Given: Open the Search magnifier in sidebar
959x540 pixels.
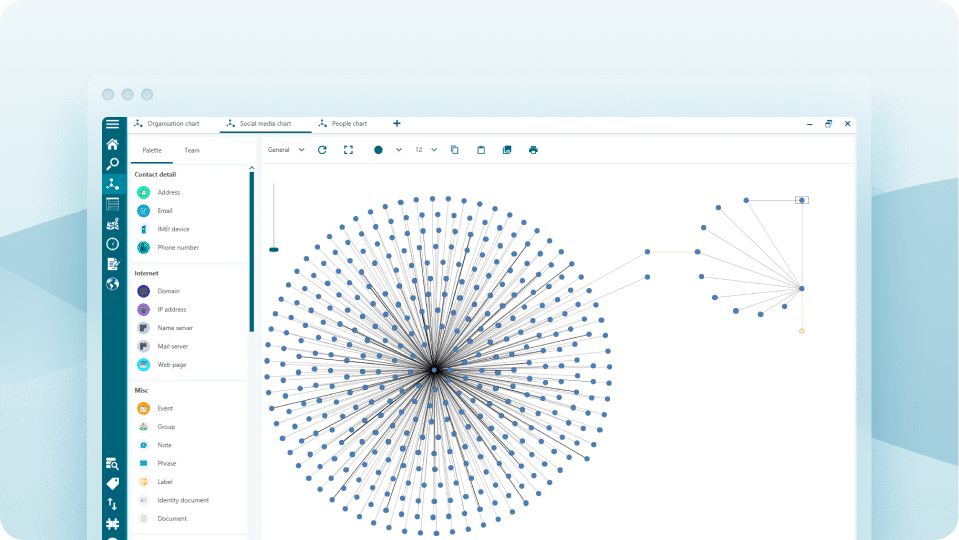Looking at the screenshot, I should pos(113,164).
